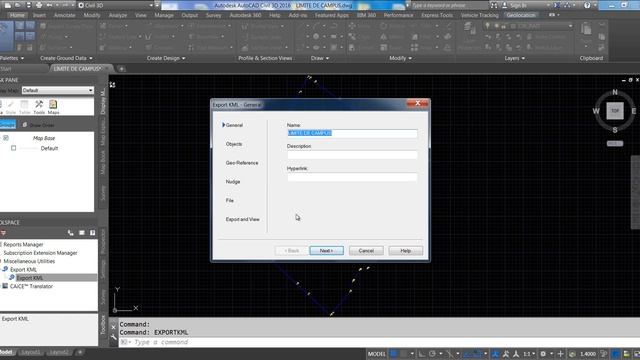Click the S compass direction on ViewCube
The height and width of the screenshot is (360, 640).
(x=615, y=130)
